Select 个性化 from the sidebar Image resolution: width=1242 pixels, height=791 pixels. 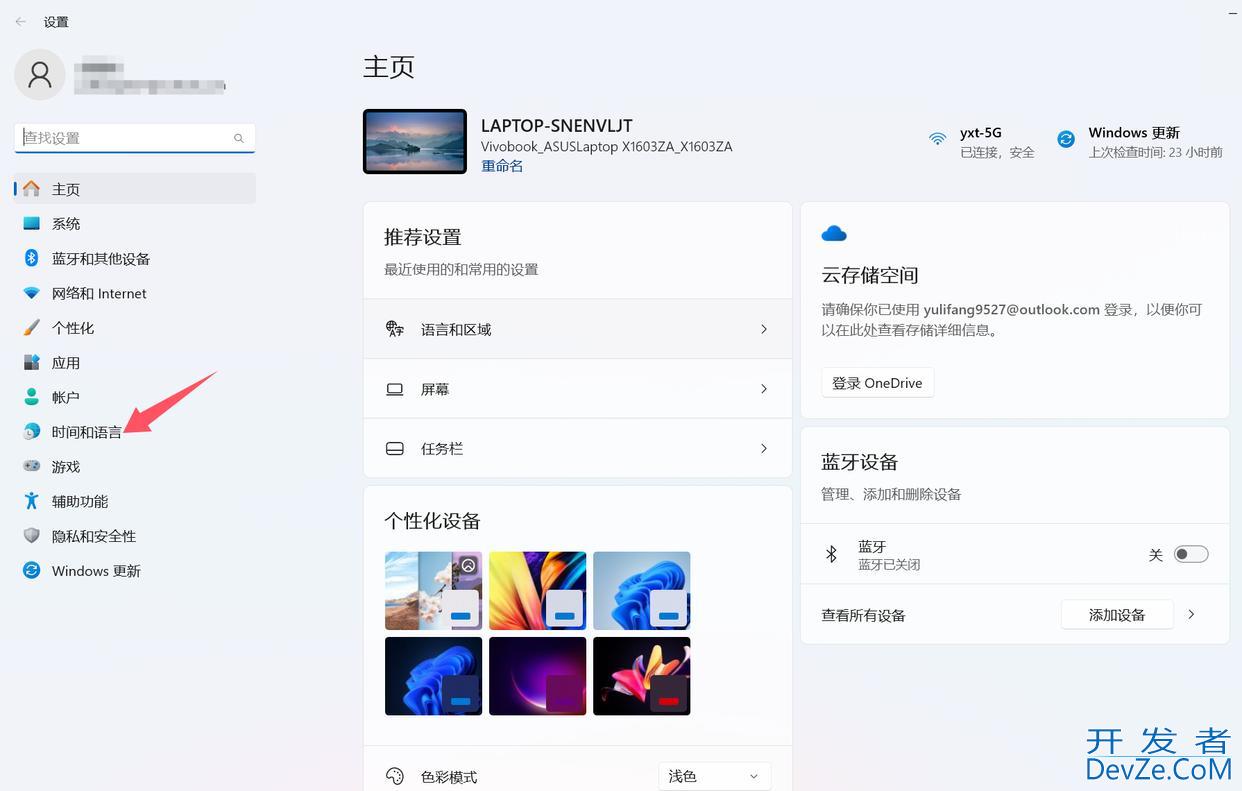click(72, 328)
